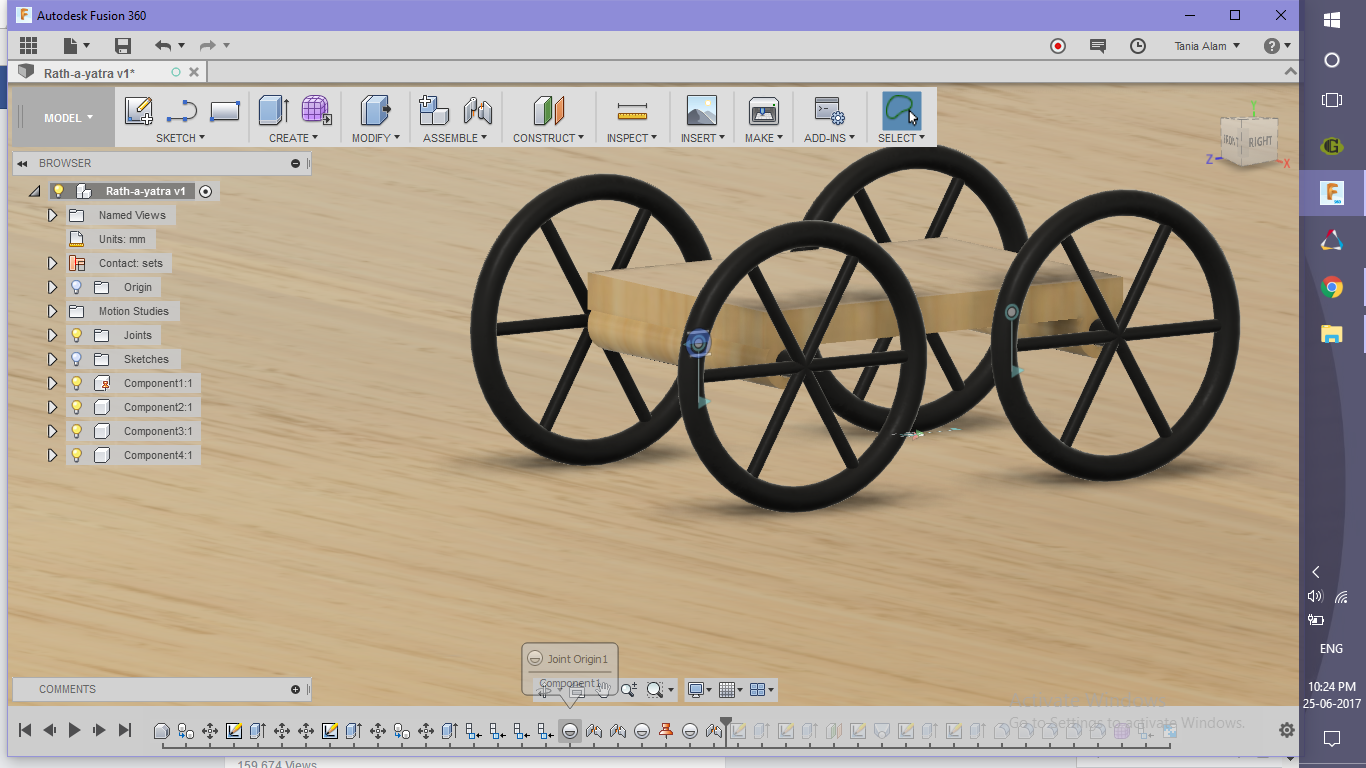
Task: Open the ADD-INS menu
Action: [829, 138]
